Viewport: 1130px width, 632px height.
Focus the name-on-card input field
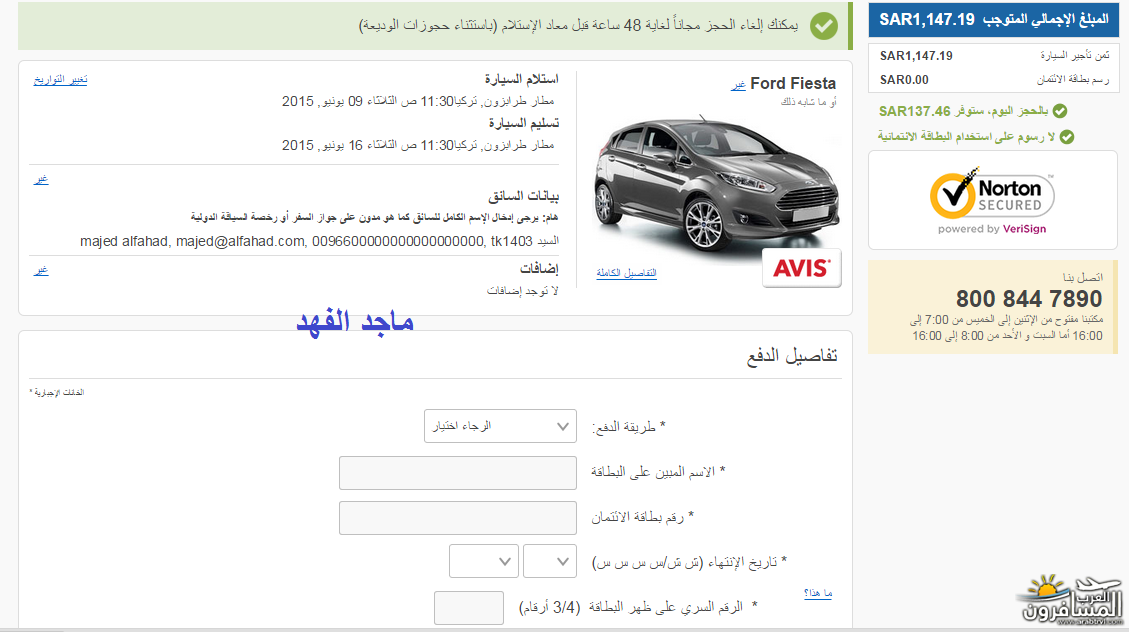tap(458, 473)
